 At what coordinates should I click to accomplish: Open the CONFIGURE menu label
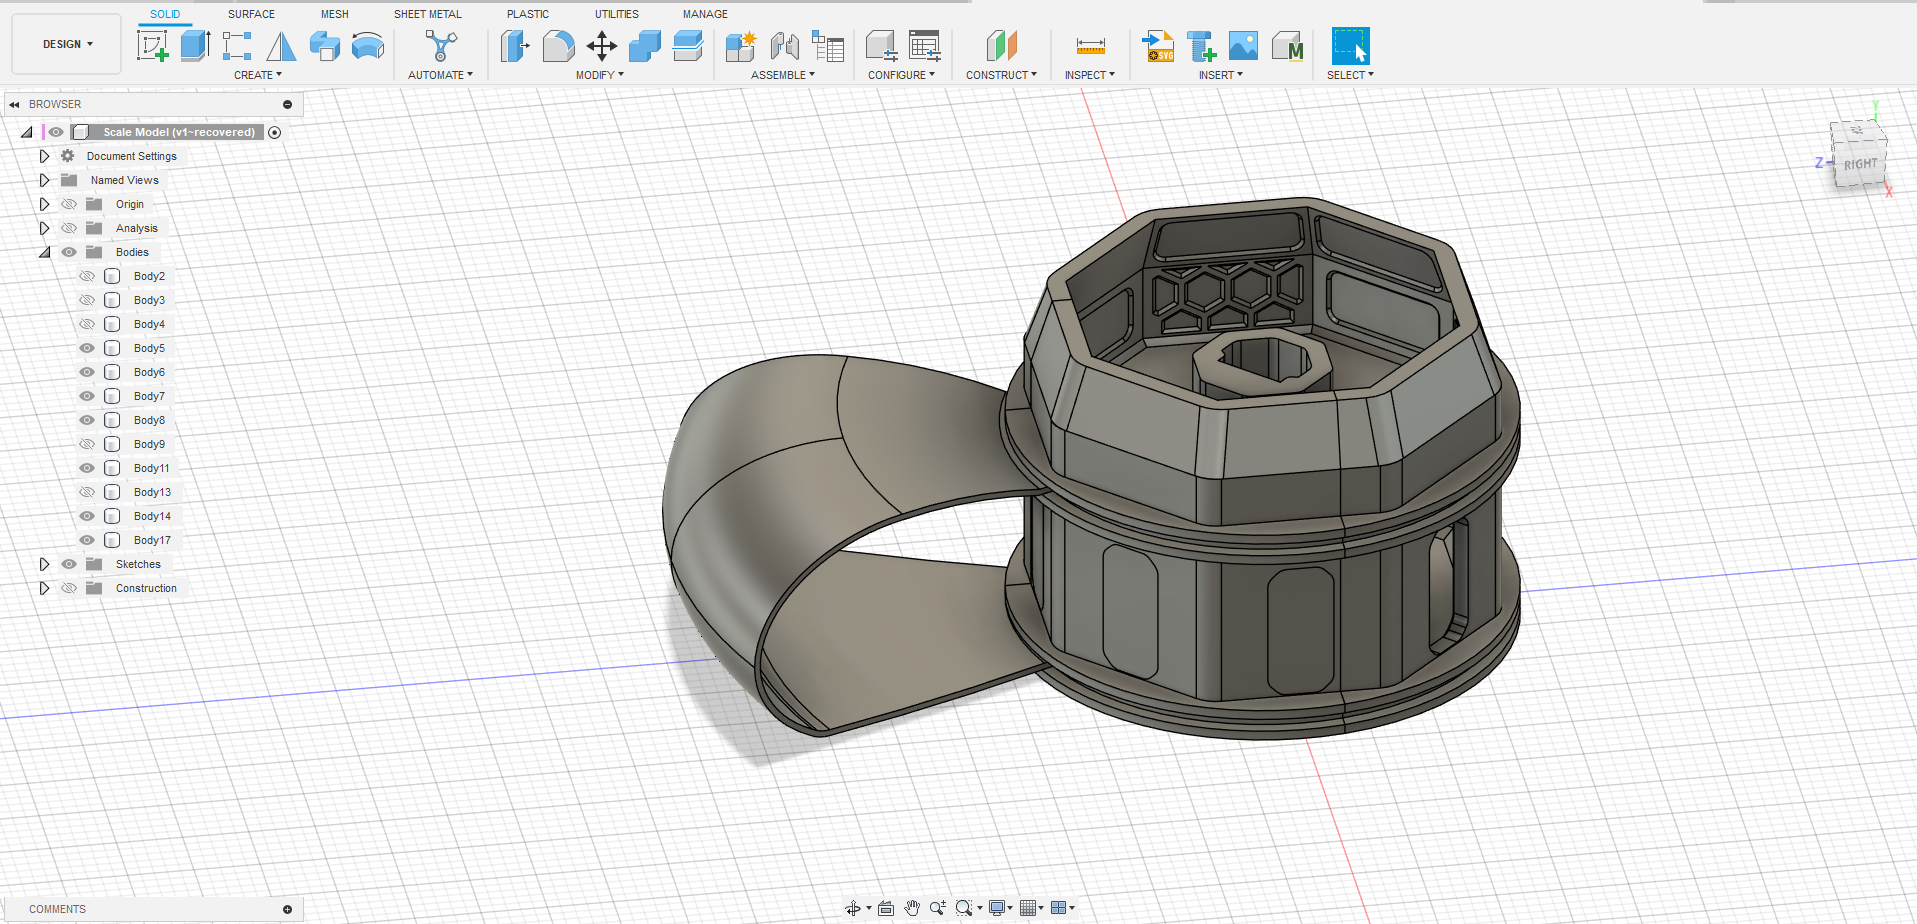click(901, 75)
